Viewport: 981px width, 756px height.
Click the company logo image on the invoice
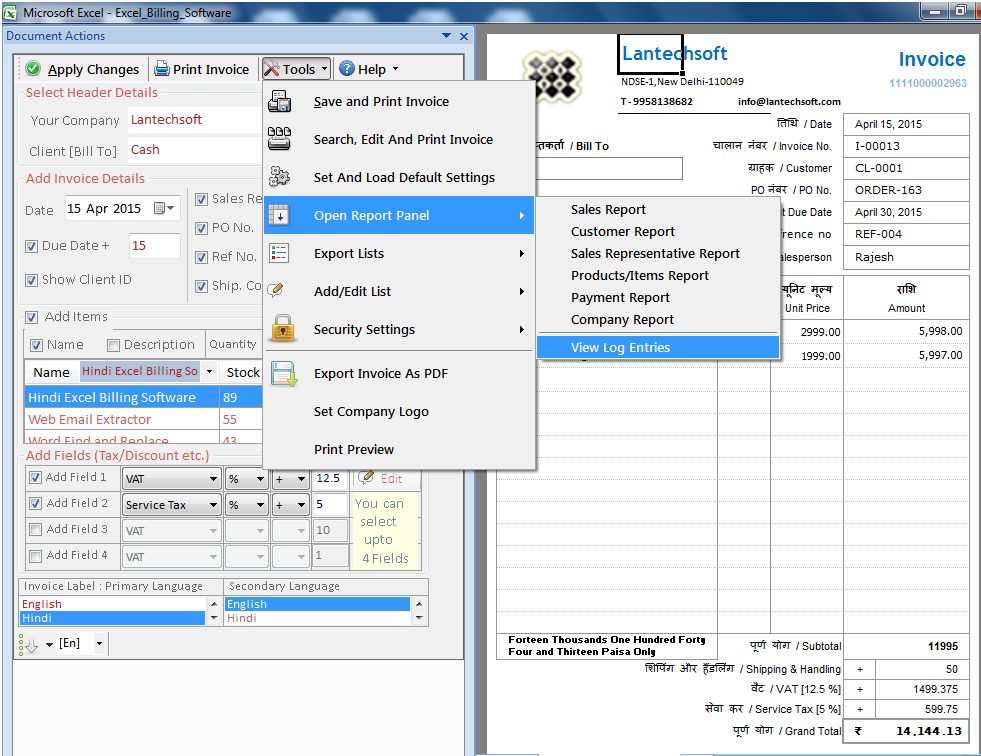552,76
